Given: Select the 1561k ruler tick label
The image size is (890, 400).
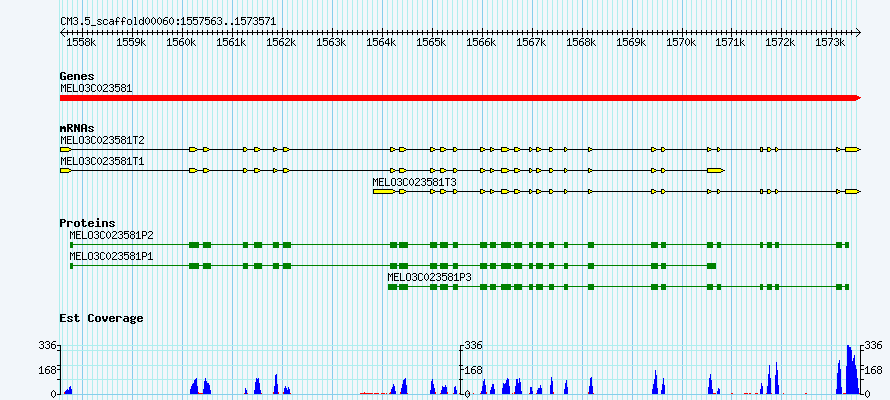Looking at the screenshot, I should 232,43.
